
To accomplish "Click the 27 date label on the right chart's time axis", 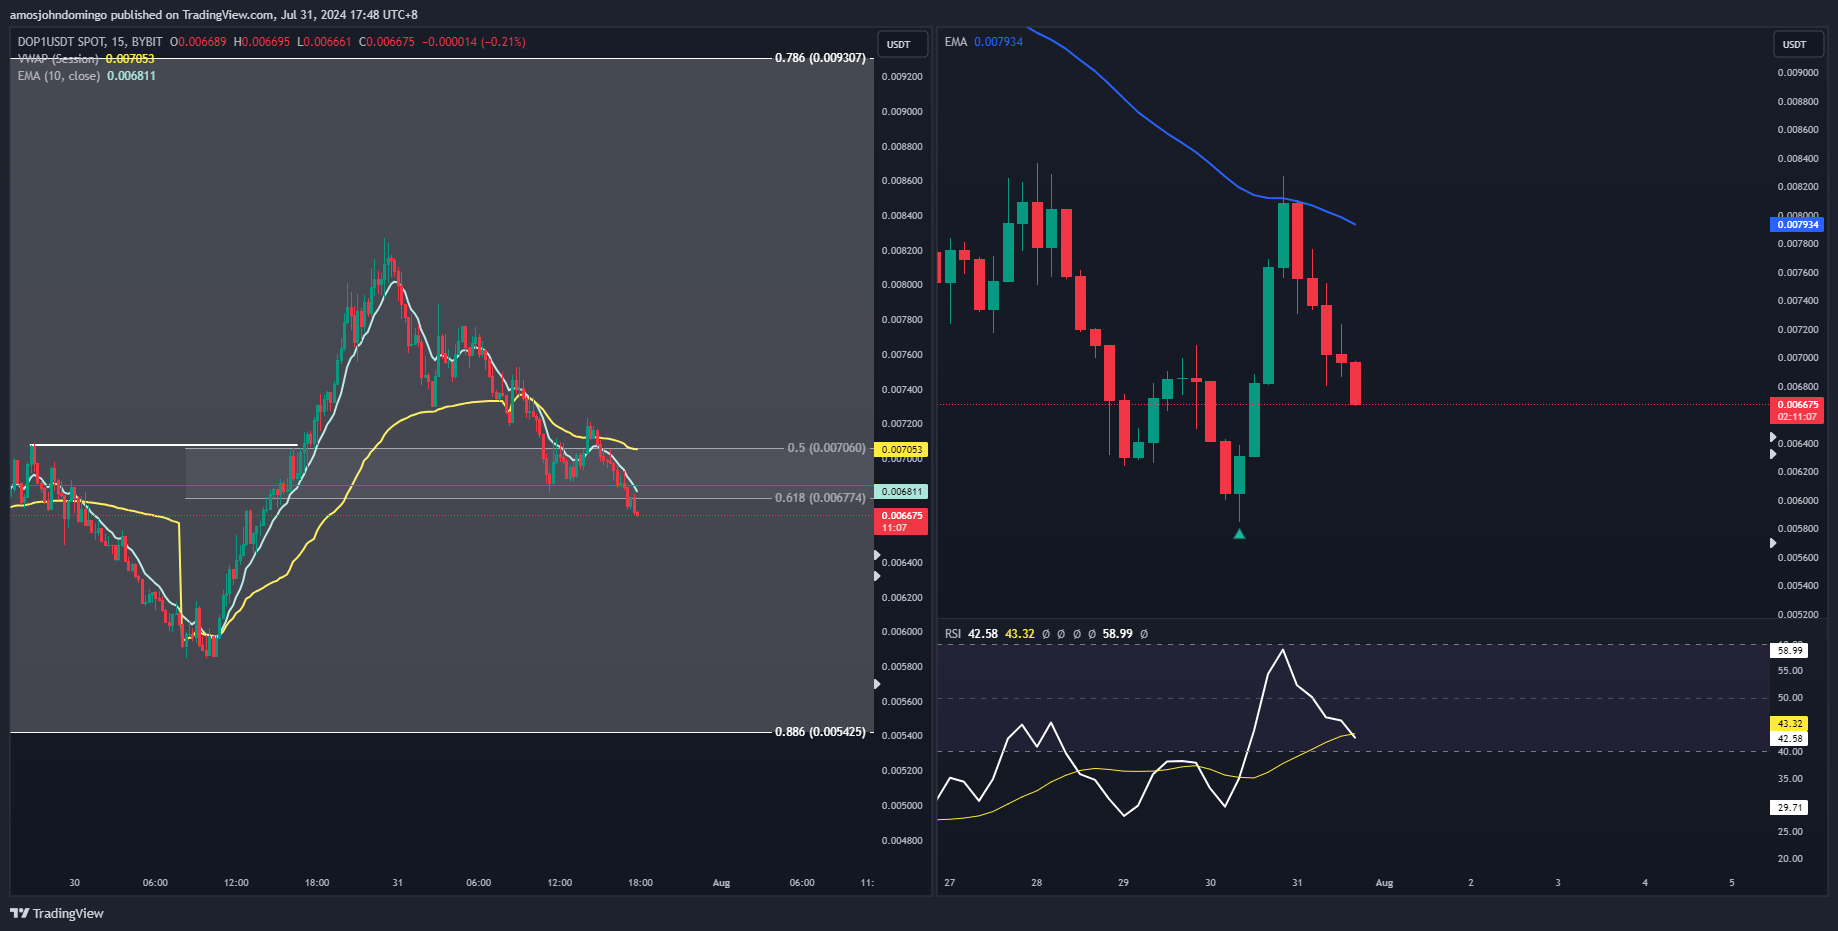I will click(949, 883).
